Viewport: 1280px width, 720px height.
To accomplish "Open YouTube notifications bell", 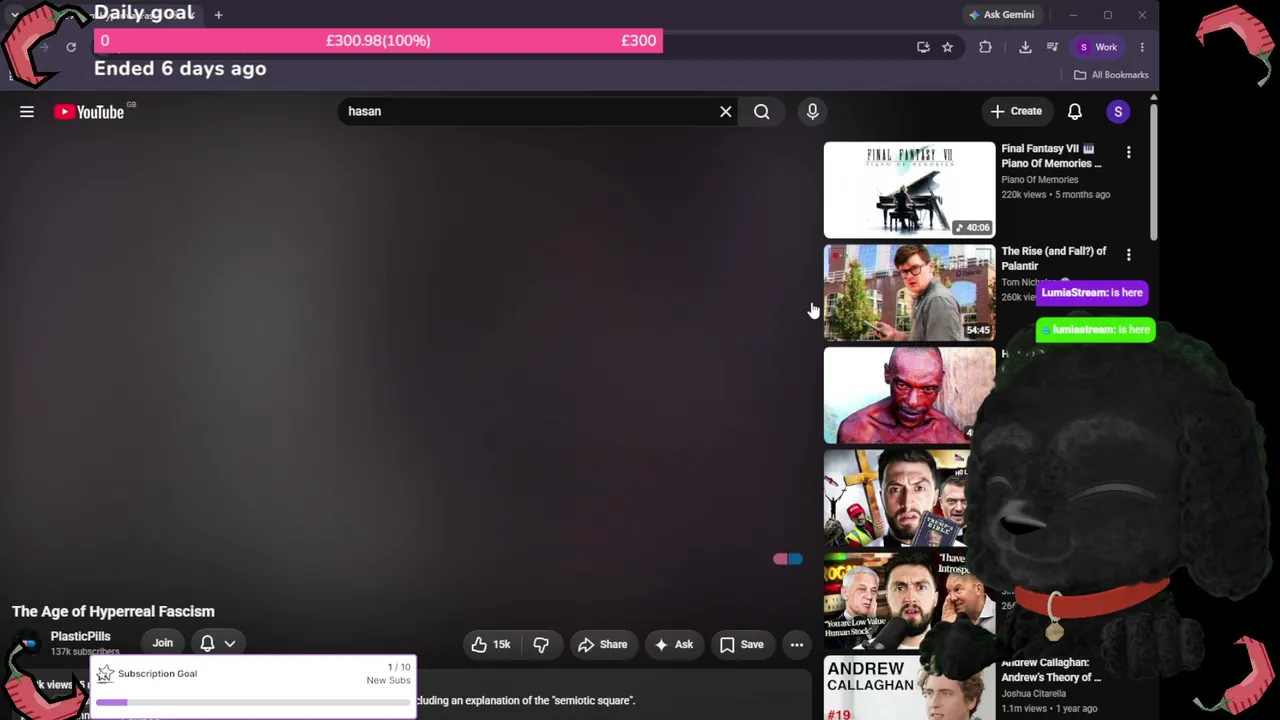I will 1075,112.
